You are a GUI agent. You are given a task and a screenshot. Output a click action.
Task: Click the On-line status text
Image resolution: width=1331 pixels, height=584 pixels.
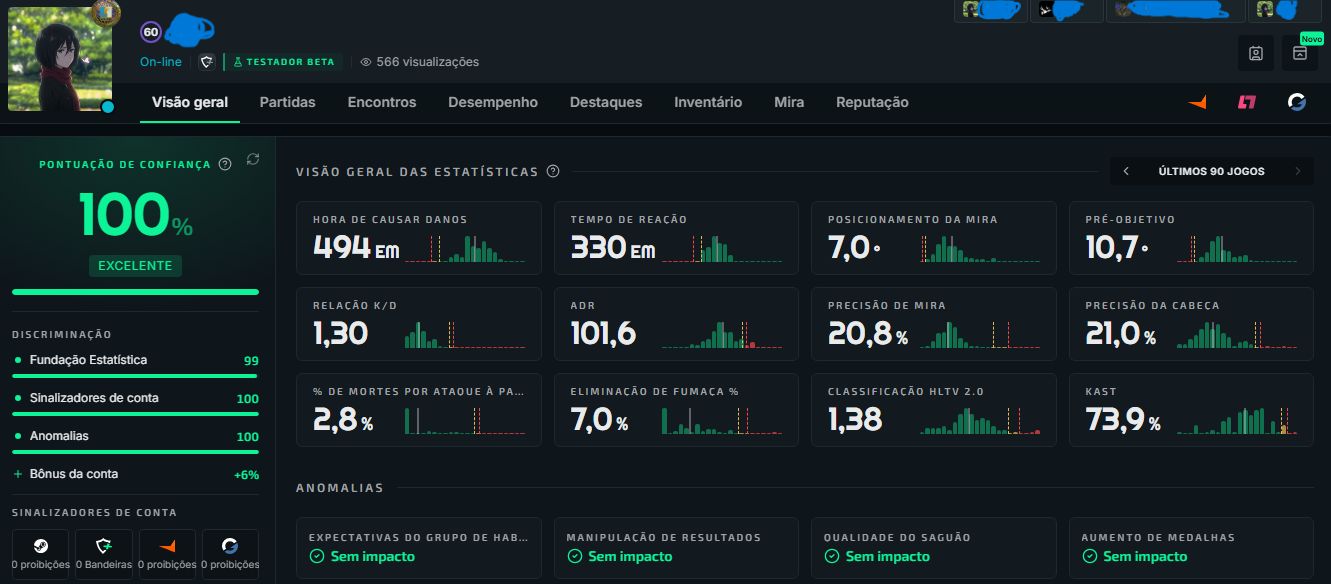click(x=161, y=62)
